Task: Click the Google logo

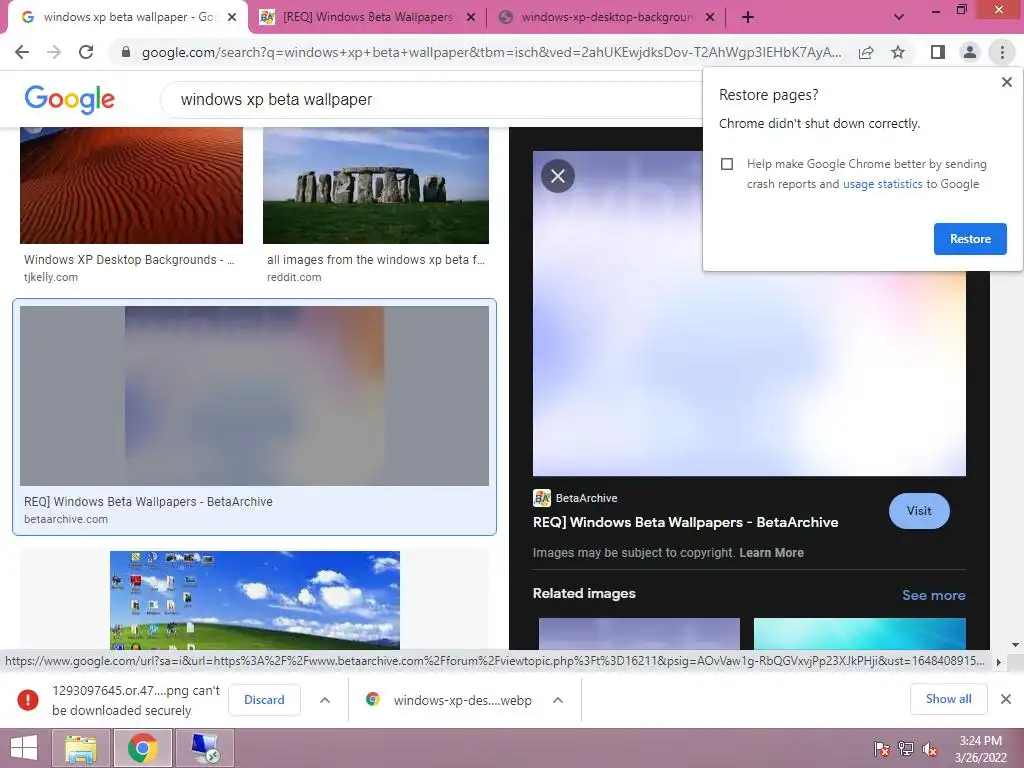Action: tap(69, 99)
